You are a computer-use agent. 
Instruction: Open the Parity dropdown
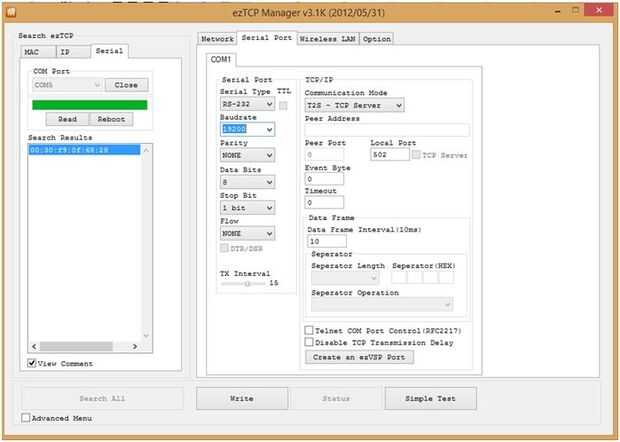[247, 155]
